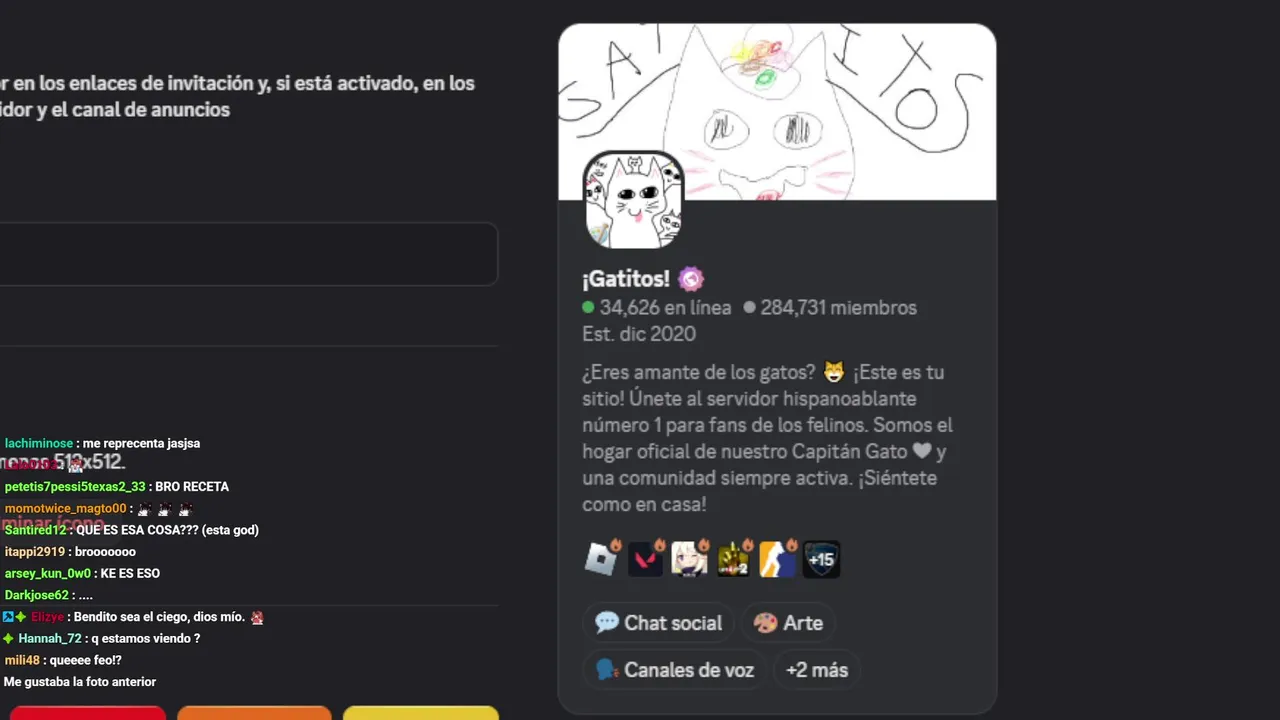Click the empty text input box

(x=248, y=254)
